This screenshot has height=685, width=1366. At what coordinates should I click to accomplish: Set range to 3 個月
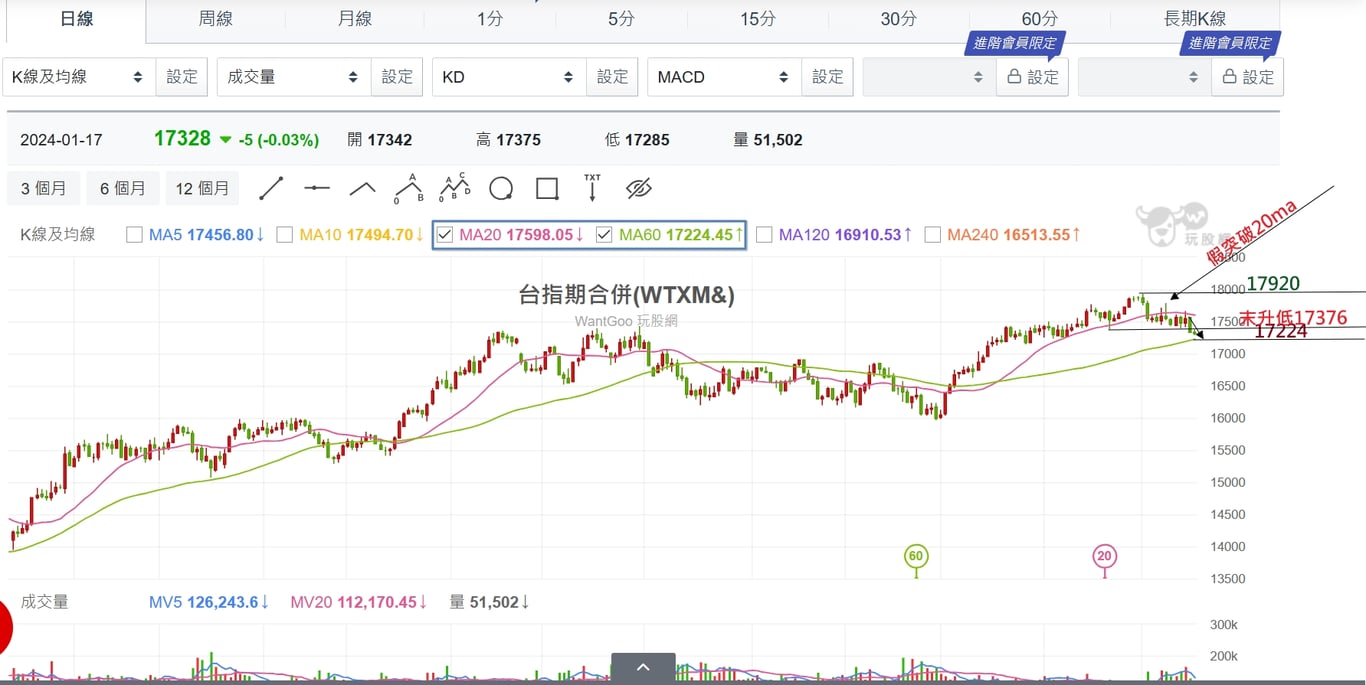(43, 188)
